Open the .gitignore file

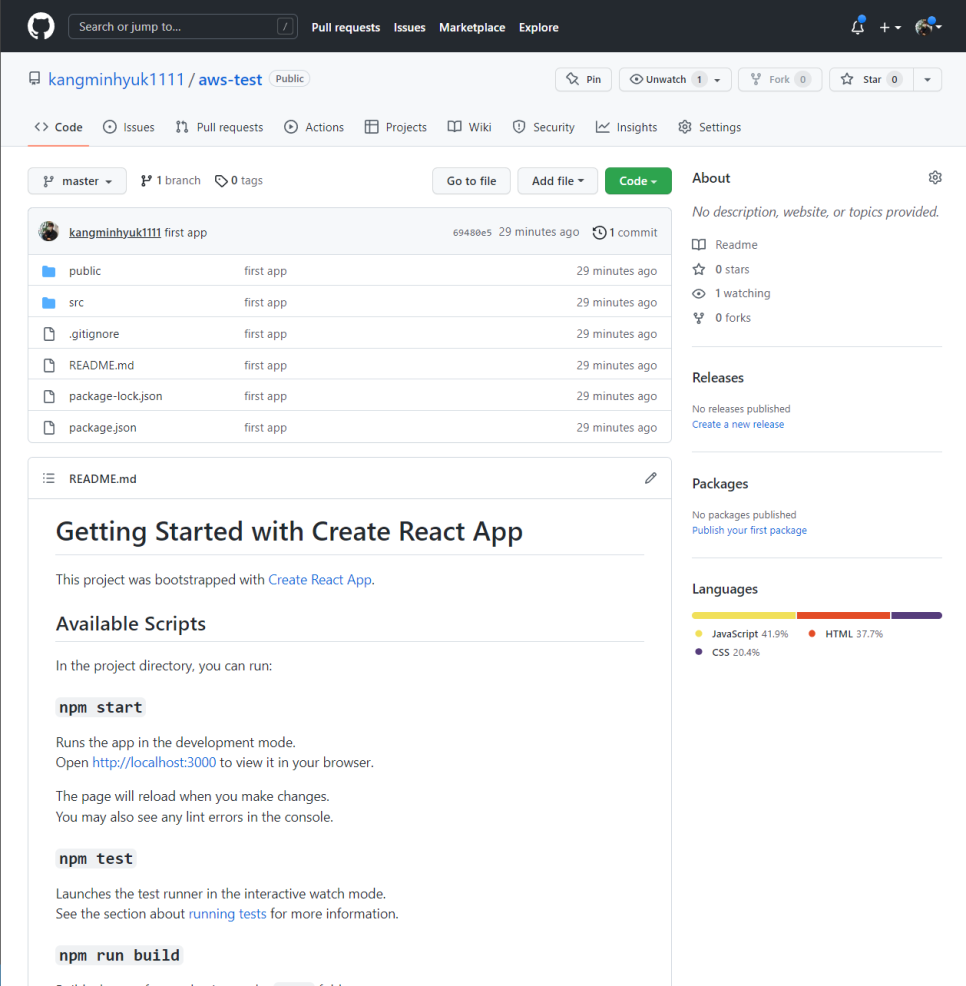(94, 334)
